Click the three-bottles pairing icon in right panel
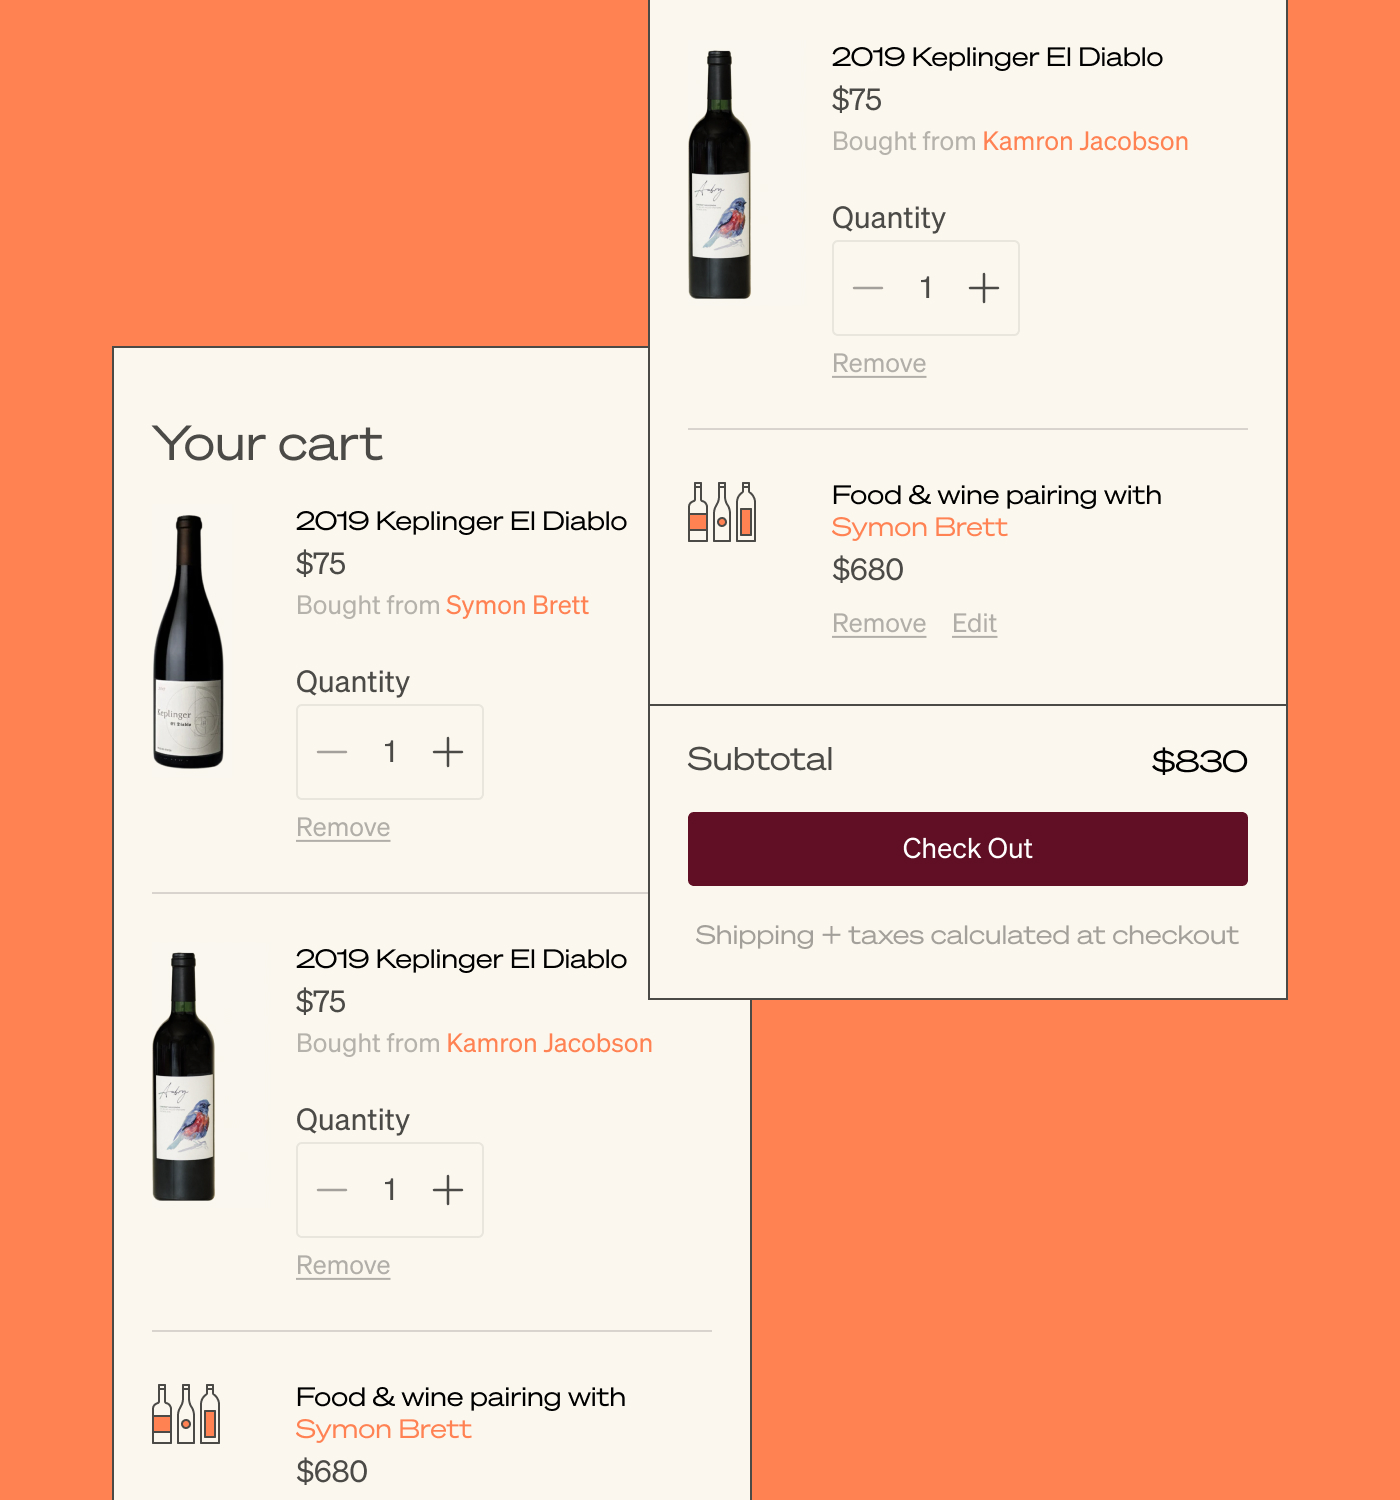1400x1500 pixels. click(x=720, y=512)
